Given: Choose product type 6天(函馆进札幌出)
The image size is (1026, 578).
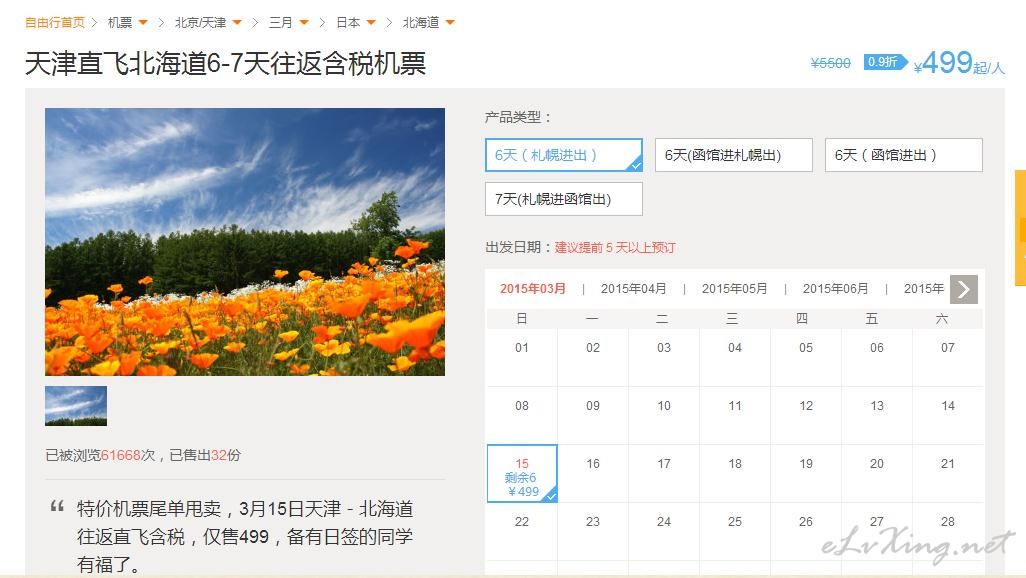Looking at the screenshot, I should pos(734,155).
